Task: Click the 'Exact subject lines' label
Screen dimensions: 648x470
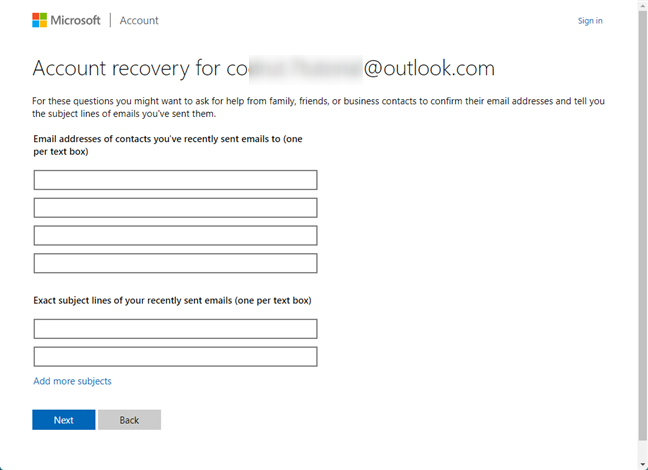Action: (172, 301)
